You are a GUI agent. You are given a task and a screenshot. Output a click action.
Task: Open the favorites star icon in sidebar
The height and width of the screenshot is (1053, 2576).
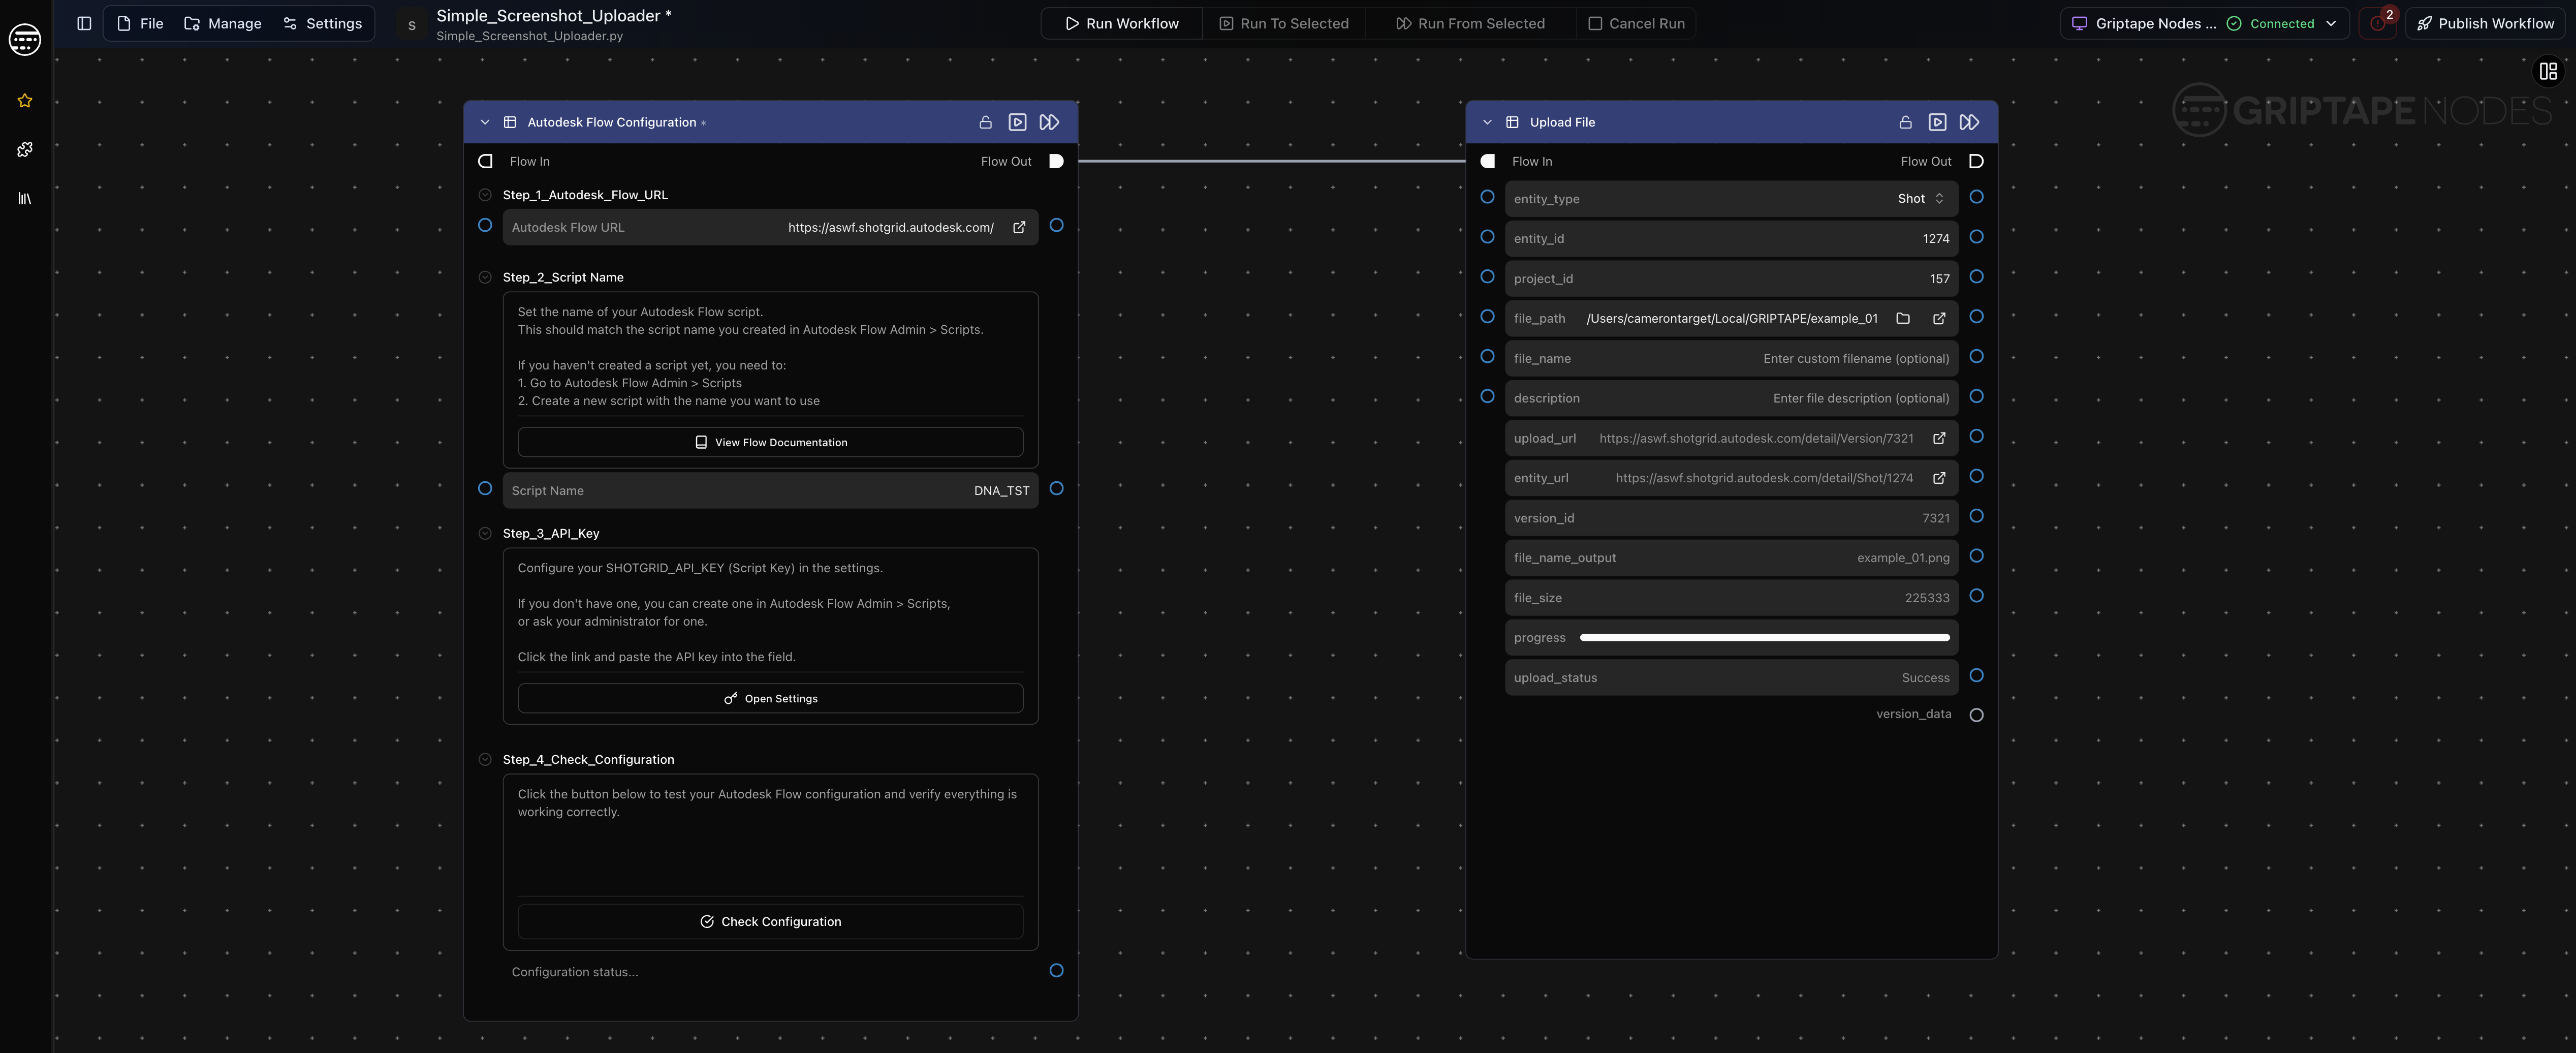click(25, 101)
